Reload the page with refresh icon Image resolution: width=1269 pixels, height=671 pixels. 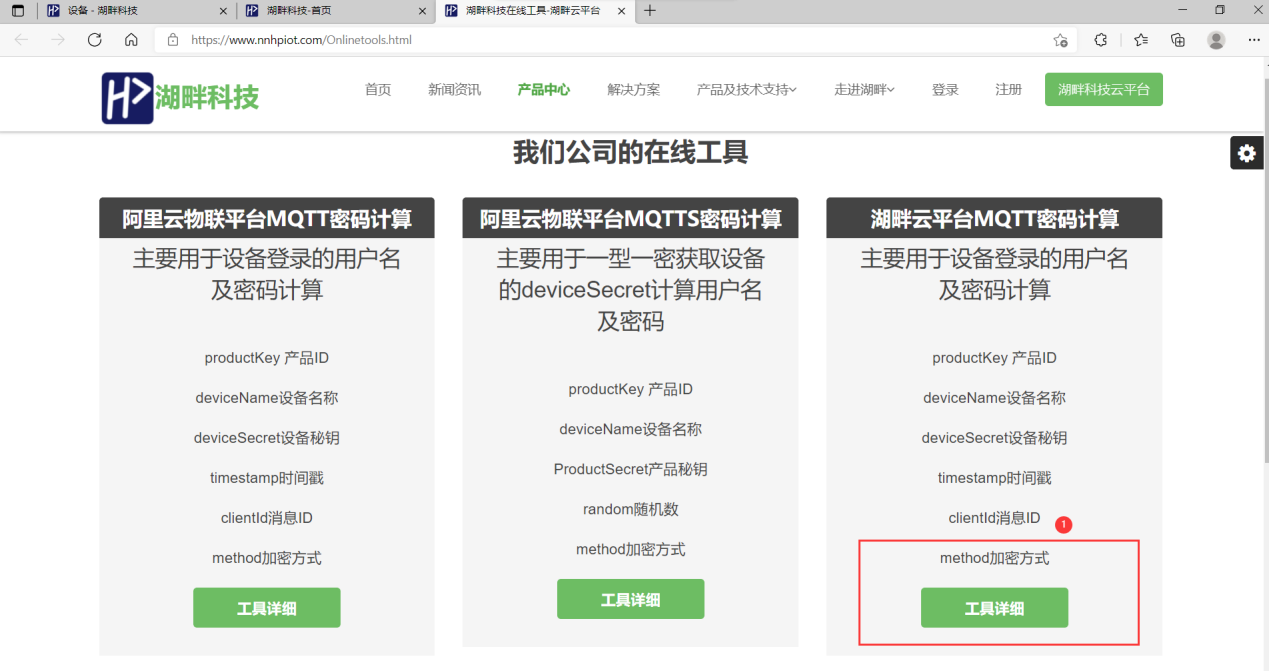coord(95,40)
